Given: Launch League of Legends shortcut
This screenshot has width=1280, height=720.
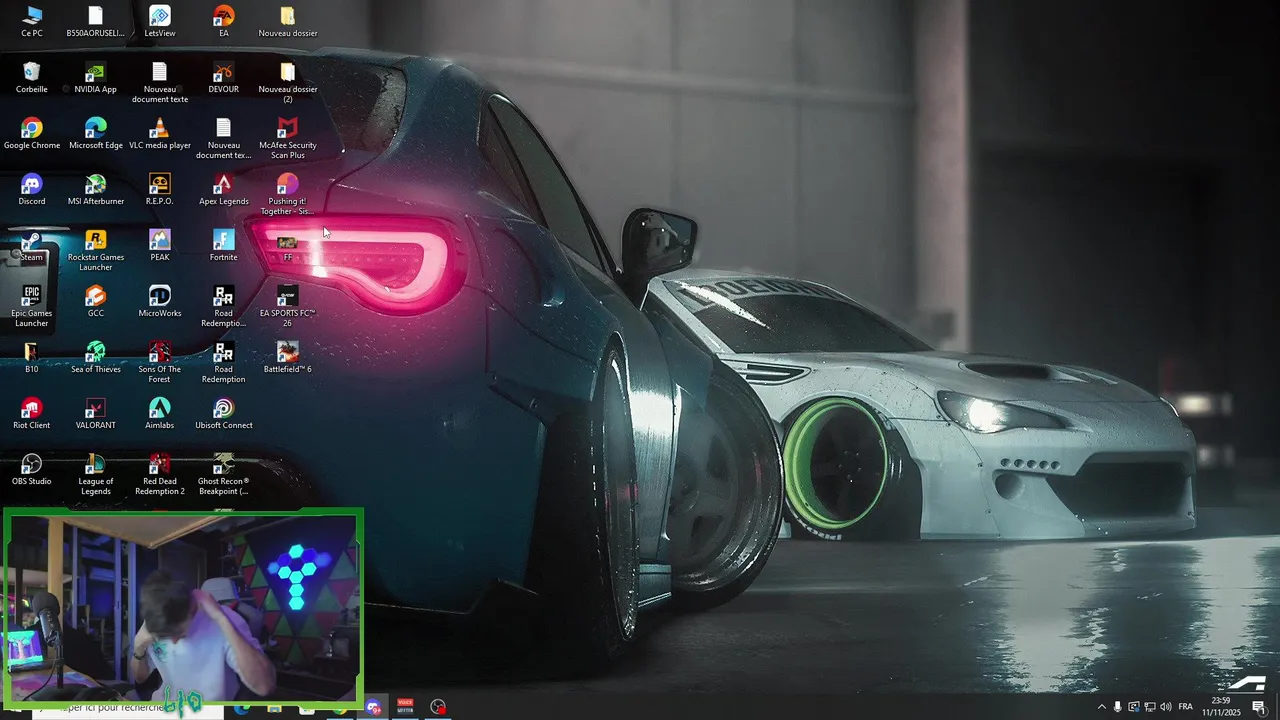Looking at the screenshot, I should 96,475.
